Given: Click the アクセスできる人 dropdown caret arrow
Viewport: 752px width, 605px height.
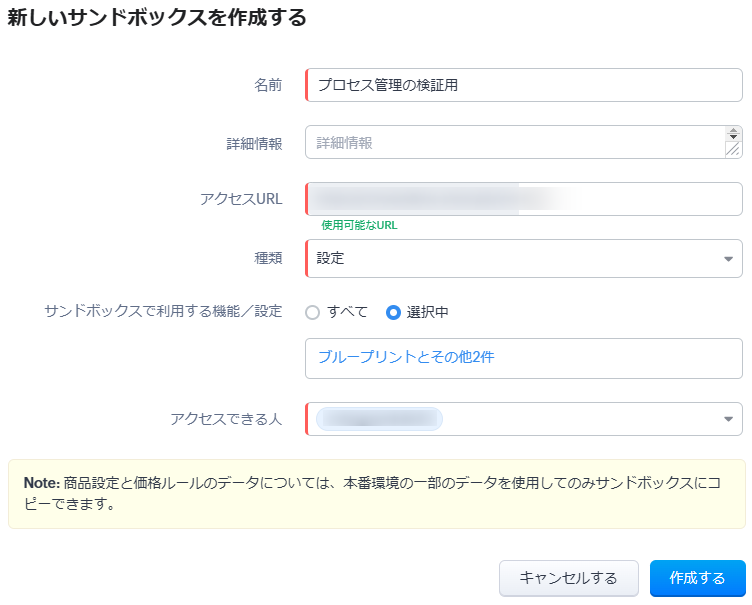Looking at the screenshot, I should pyautogui.click(x=728, y=419).
